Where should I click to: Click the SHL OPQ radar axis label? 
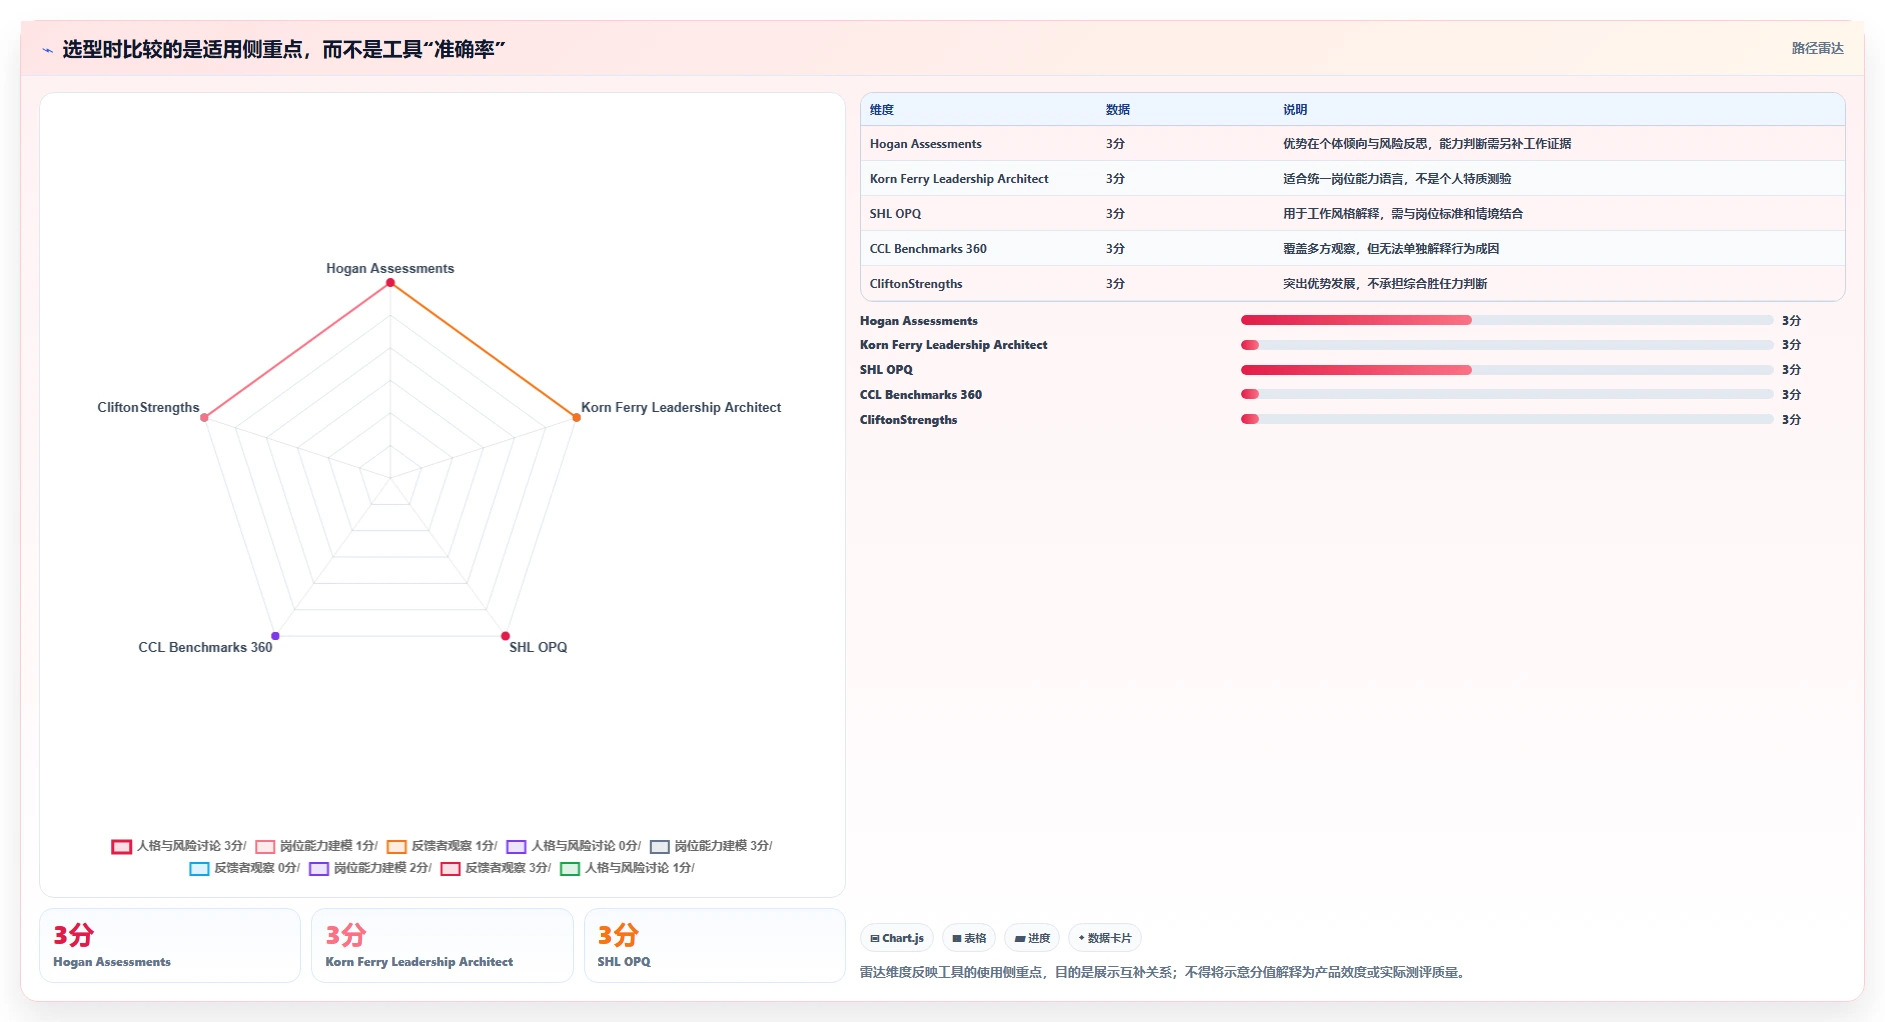click(x=538, y=647)
